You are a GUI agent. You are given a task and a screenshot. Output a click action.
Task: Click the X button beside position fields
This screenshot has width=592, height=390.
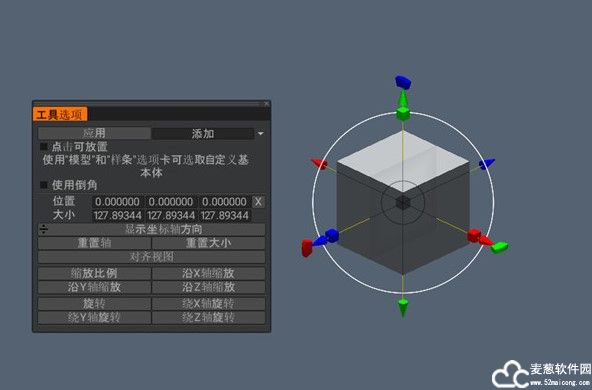point(258,202)
